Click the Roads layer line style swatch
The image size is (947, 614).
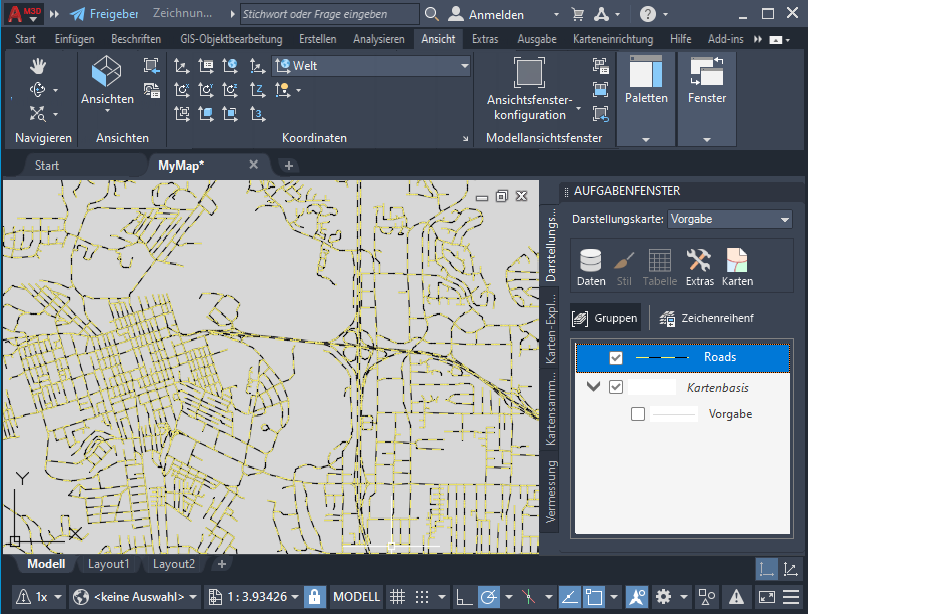662,358
